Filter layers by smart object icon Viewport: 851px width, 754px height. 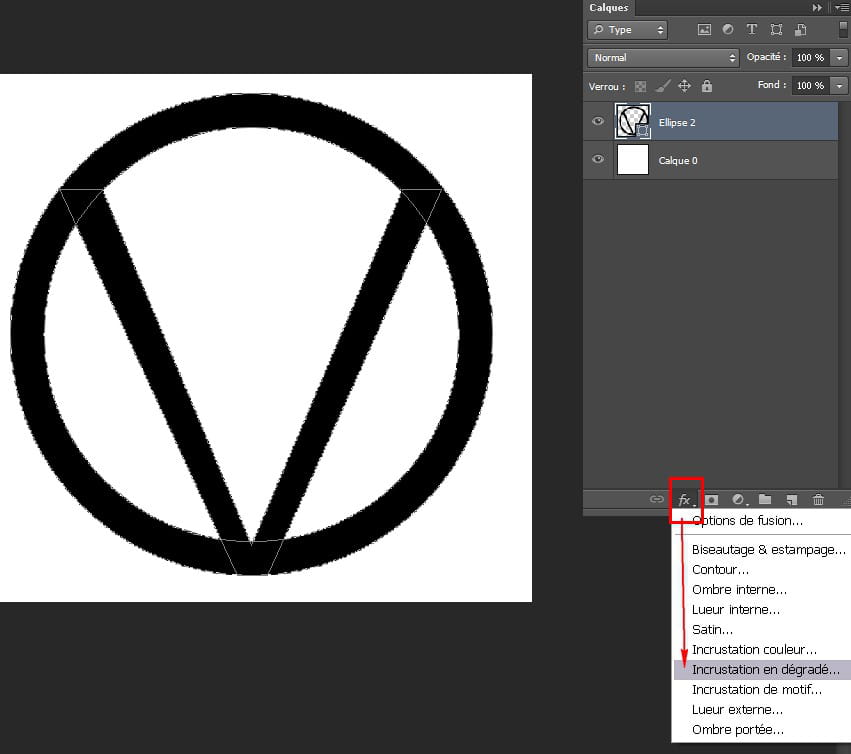(801, 30)
